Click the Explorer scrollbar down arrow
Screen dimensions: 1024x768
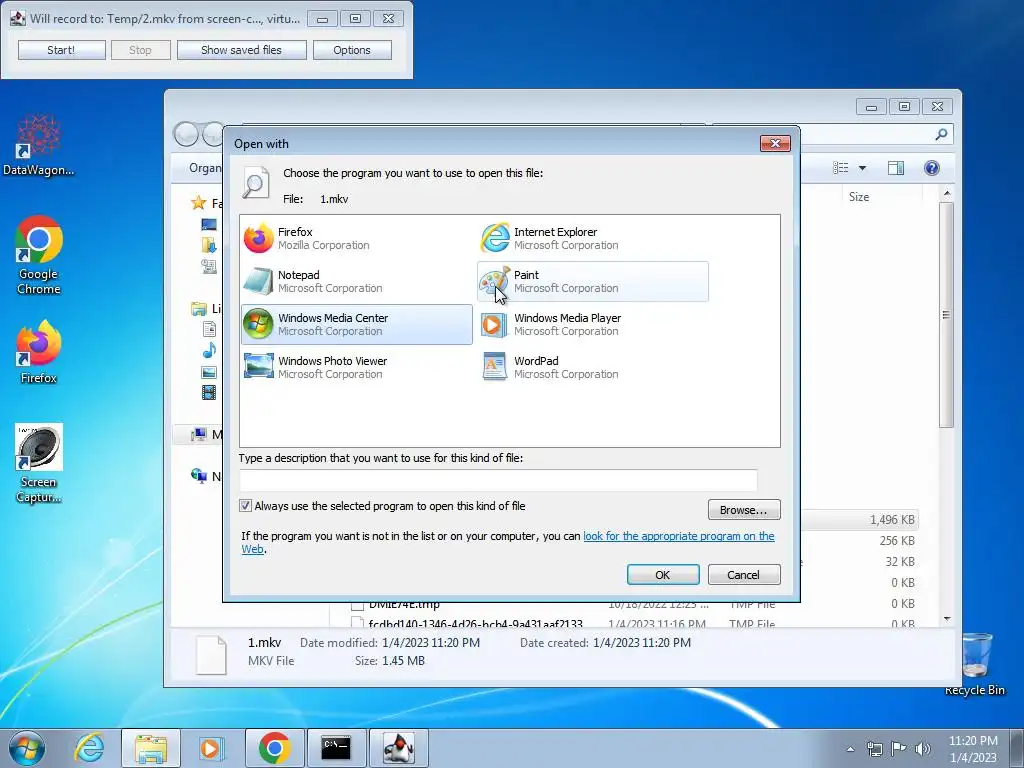[947, 618]
